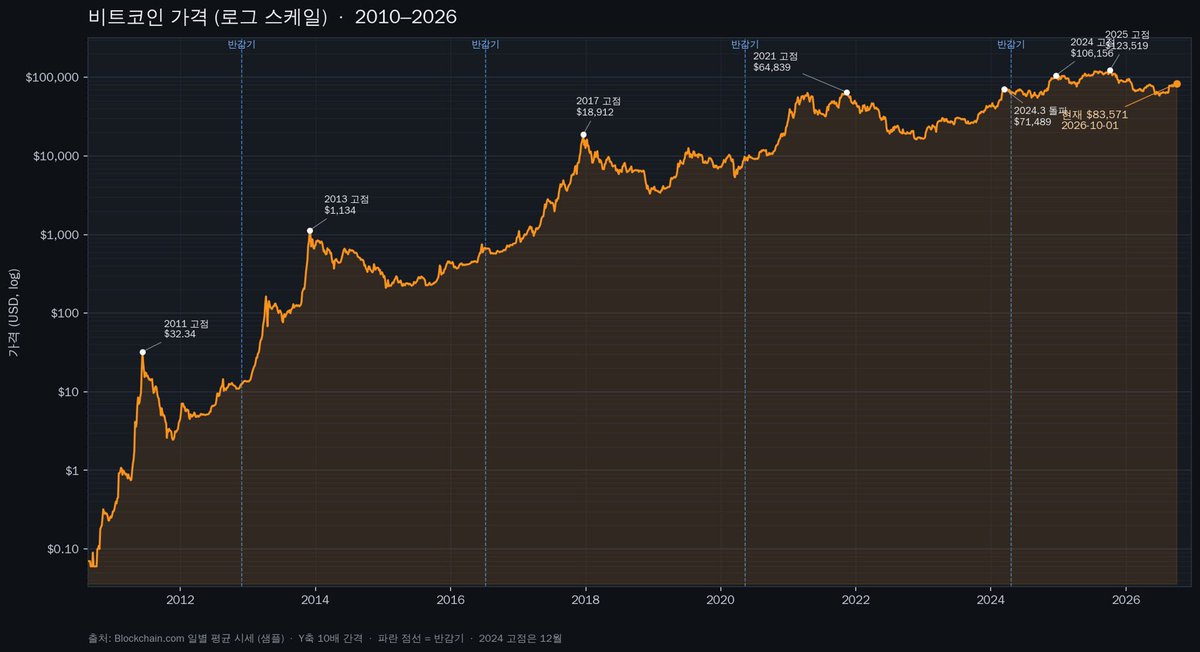Viewport: 1200px width, 652px height.
Task: Click the annotation text $71,489
Action: pos(1033,122)
